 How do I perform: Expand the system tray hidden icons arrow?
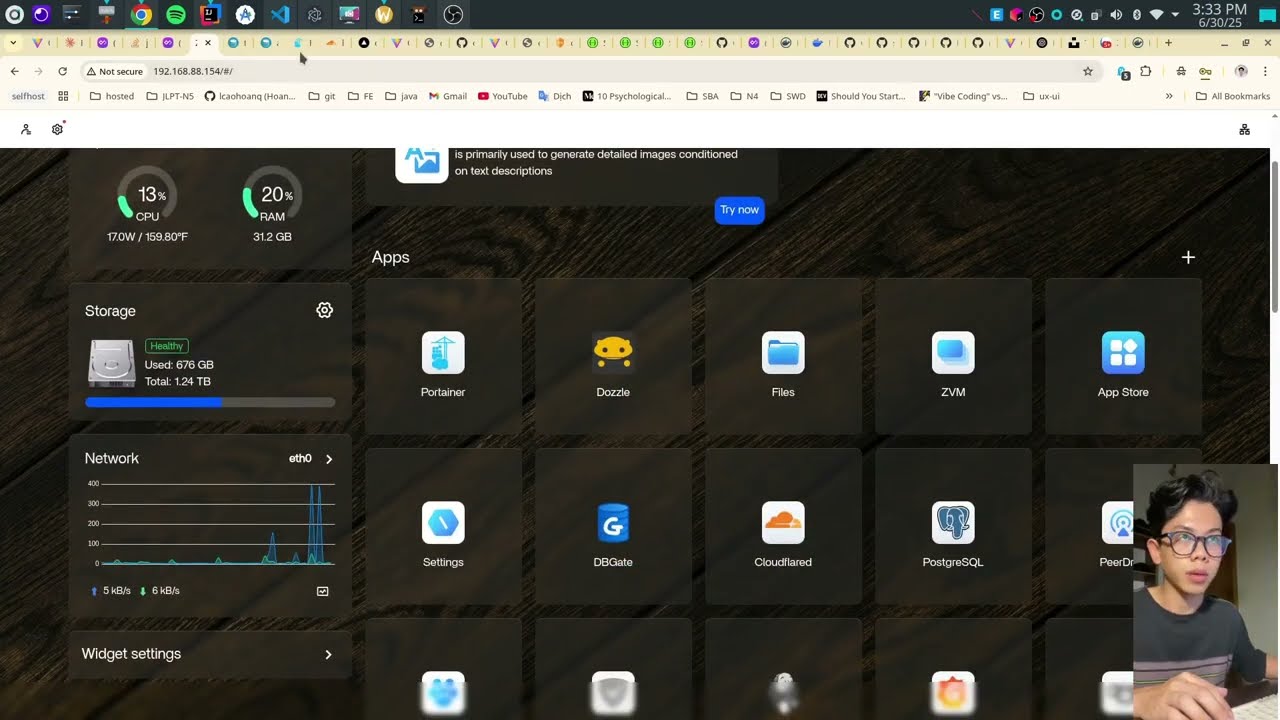tap(1175, 15)
